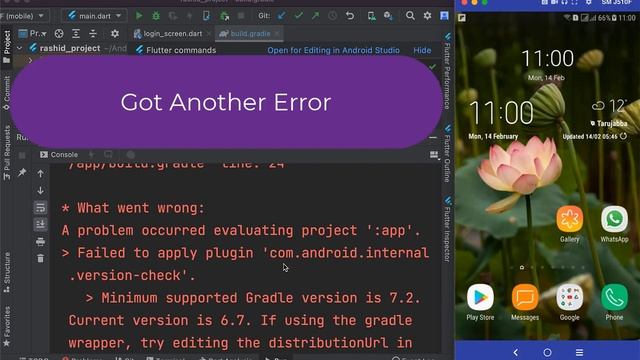The image size is (640, 360).
Task: Open Project view selector dropdown
Action: [x=33, y=33]
